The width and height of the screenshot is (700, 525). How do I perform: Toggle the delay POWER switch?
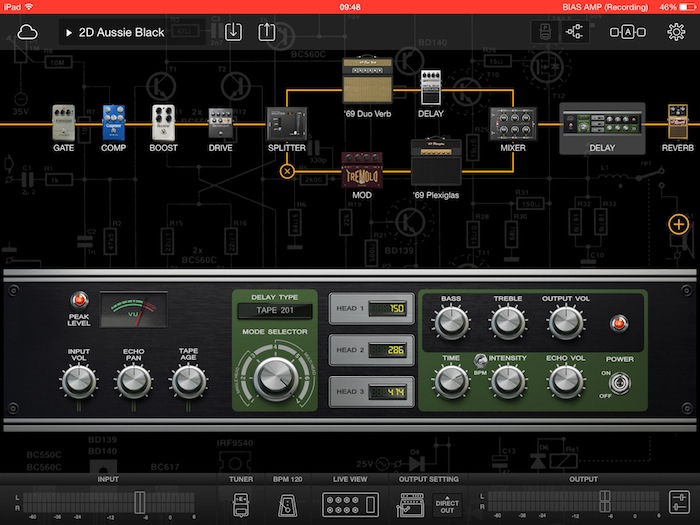click(619, 384)
